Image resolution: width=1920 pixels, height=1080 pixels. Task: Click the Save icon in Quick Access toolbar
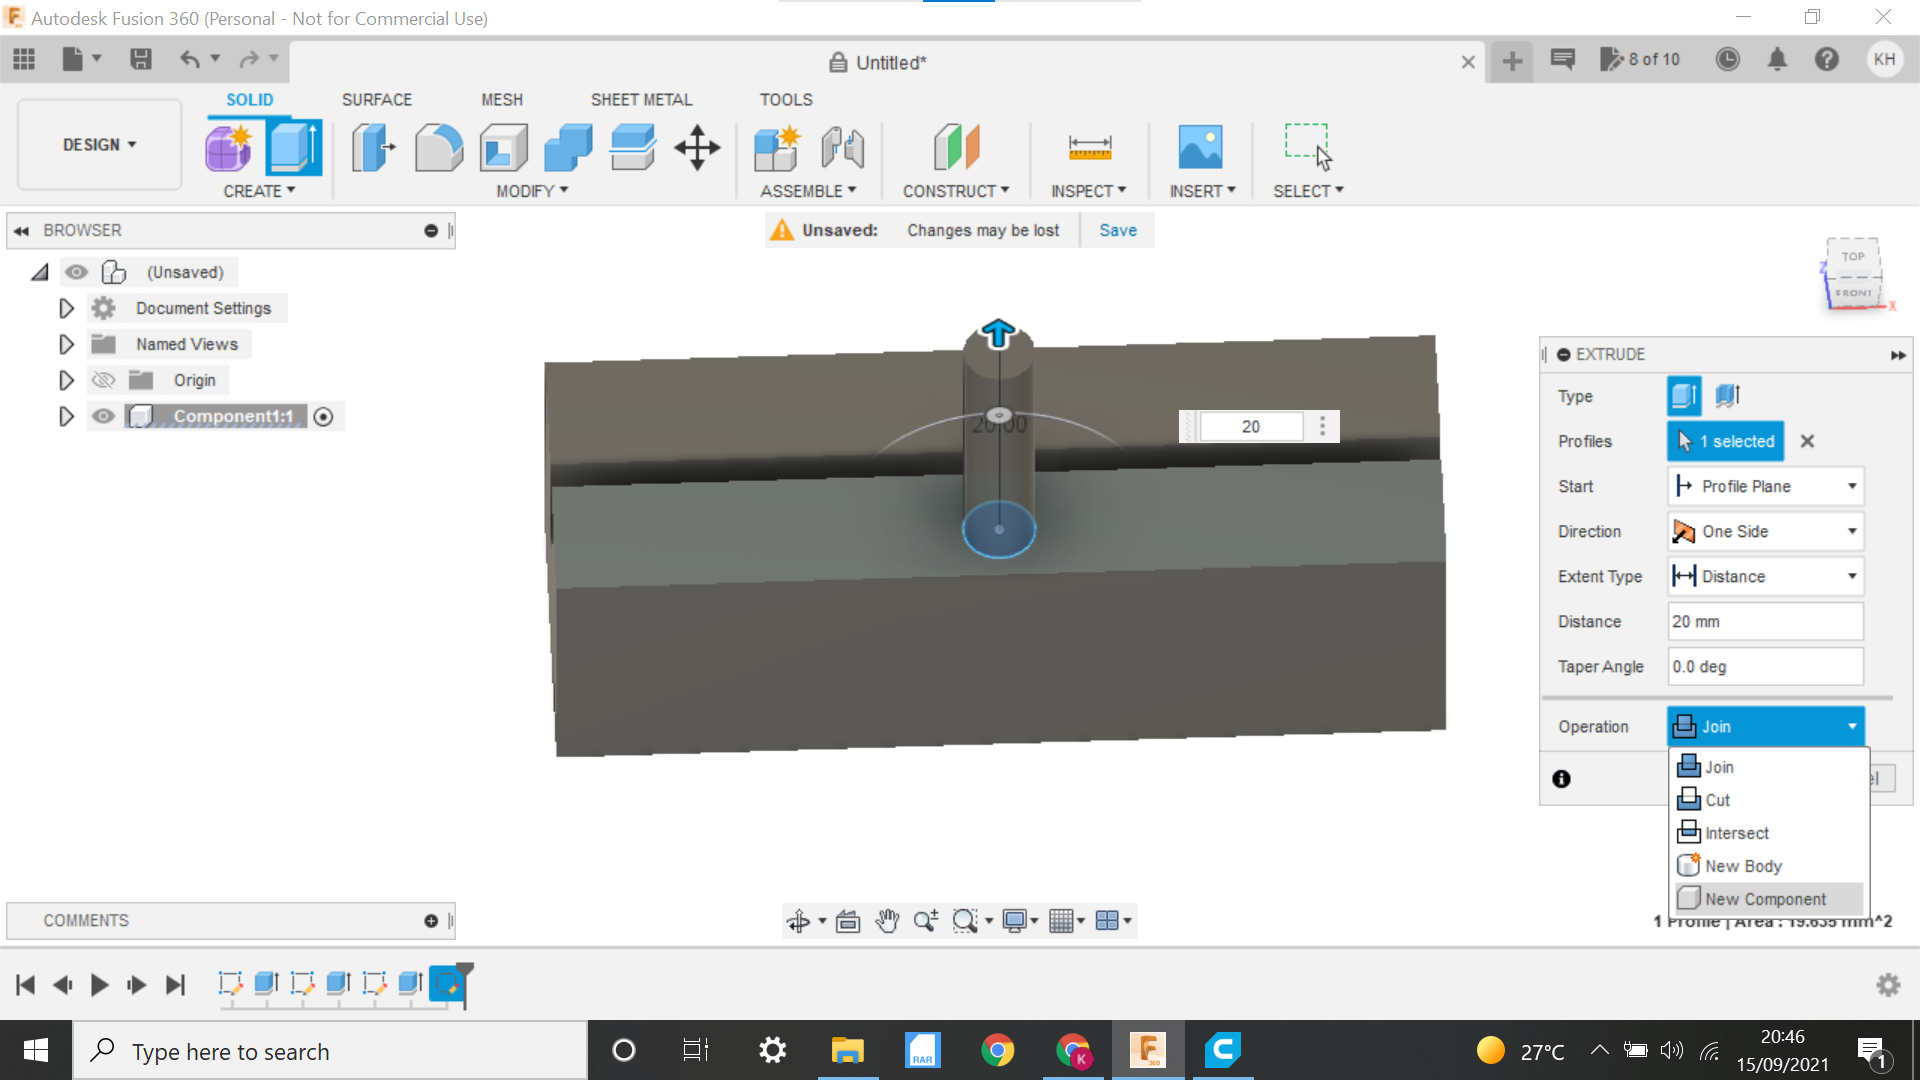tap(140, 59)
